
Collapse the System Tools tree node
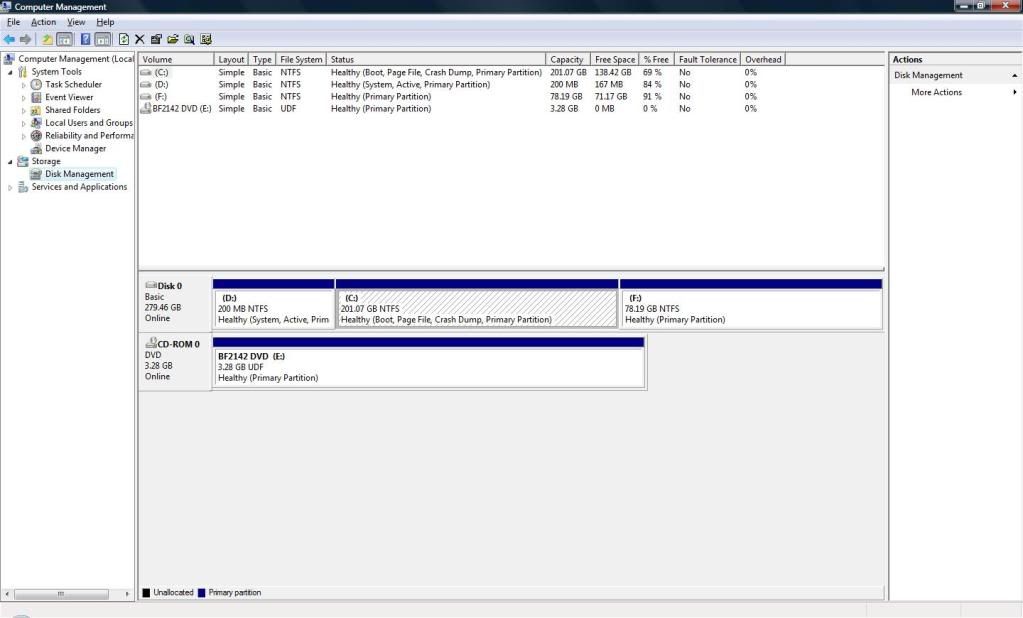point(11,72)
